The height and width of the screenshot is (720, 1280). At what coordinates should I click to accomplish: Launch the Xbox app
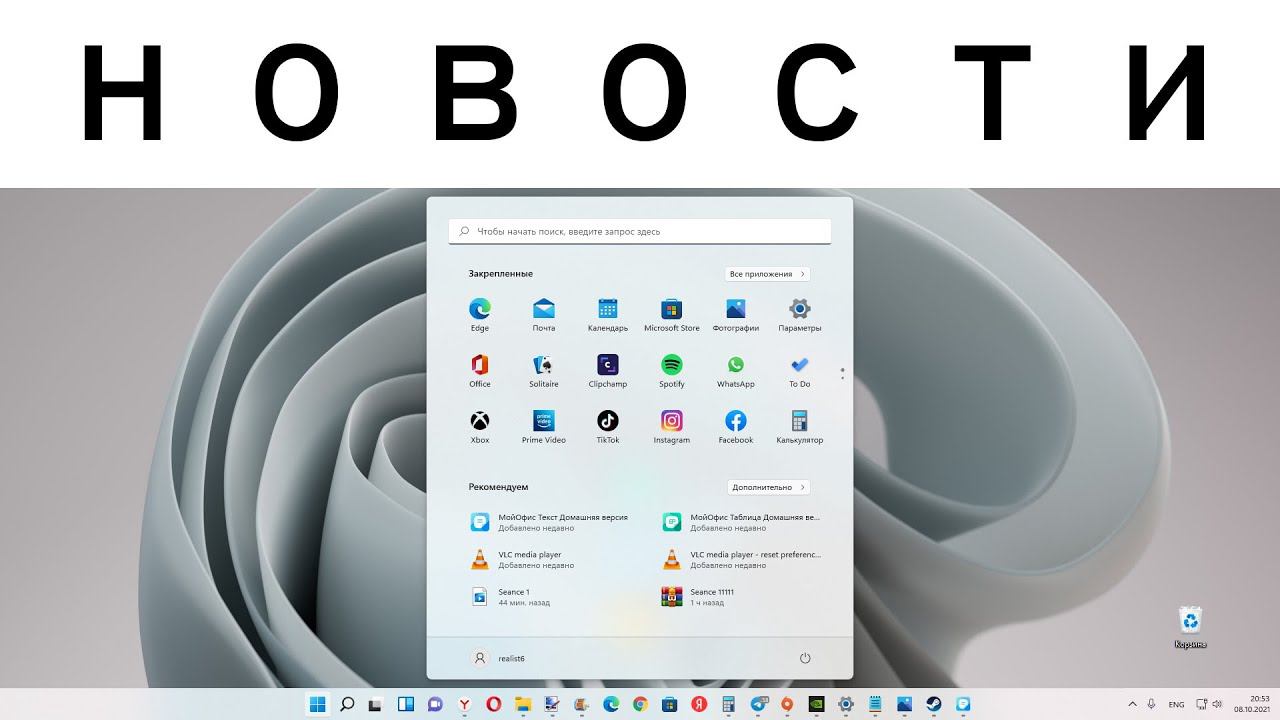[480, 426]
